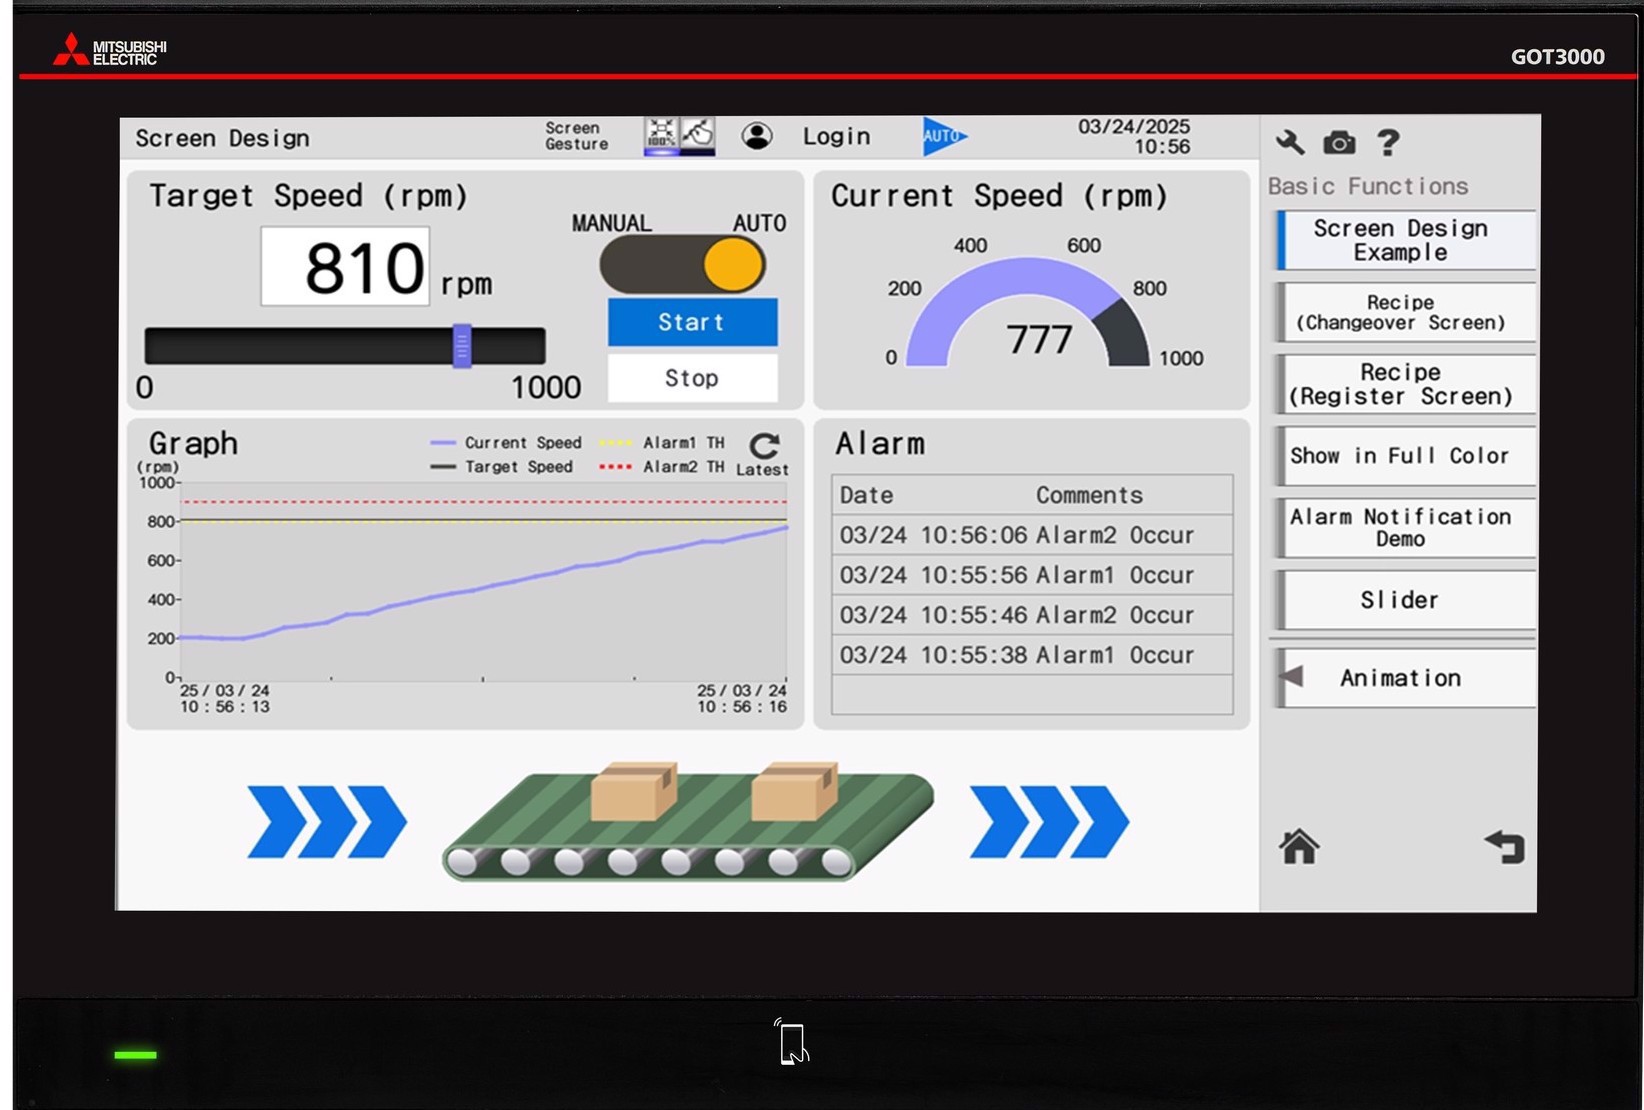Click the 100% zoom reset gesture icon
This screenshot has width=1644, height=1110.
pyautogui.click(x=660, y=135)
